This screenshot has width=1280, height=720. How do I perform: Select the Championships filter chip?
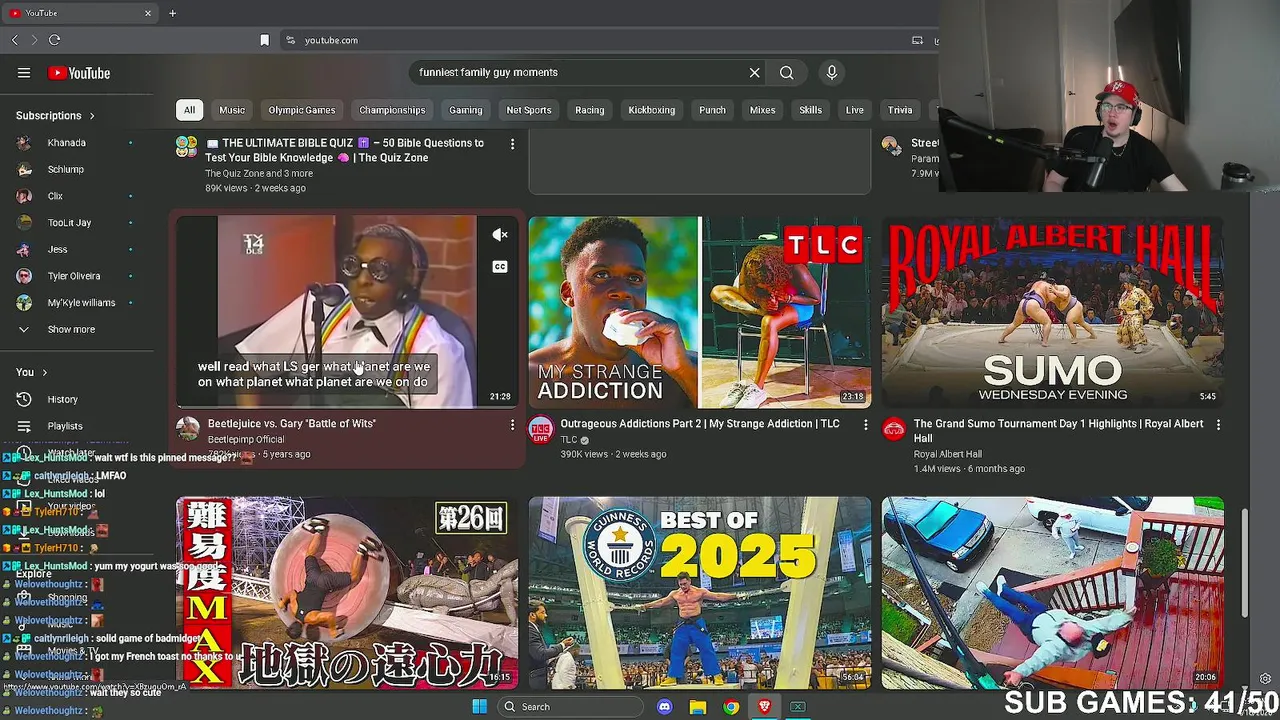coord(392,110)
